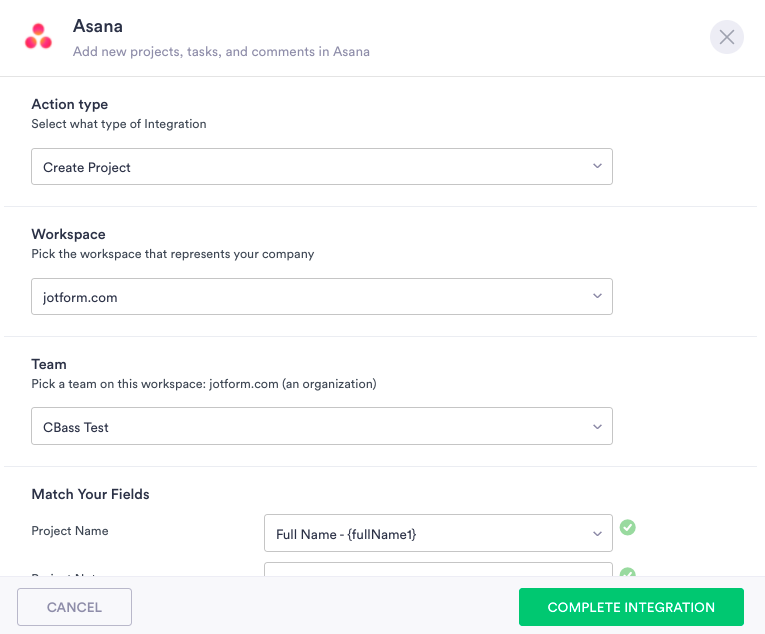
Task: Click the chevron arrow in the Full Name field
Action: pyautogui.click(x=597, y=533)
